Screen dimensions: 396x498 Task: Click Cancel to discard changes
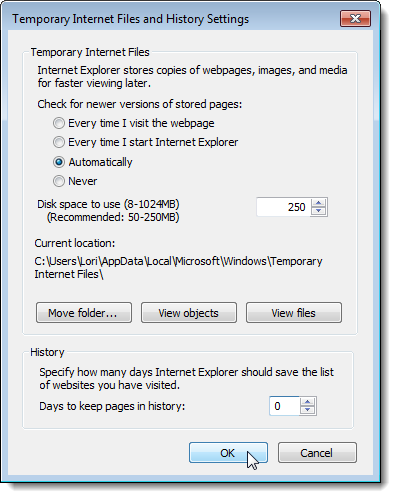[317, 453]
